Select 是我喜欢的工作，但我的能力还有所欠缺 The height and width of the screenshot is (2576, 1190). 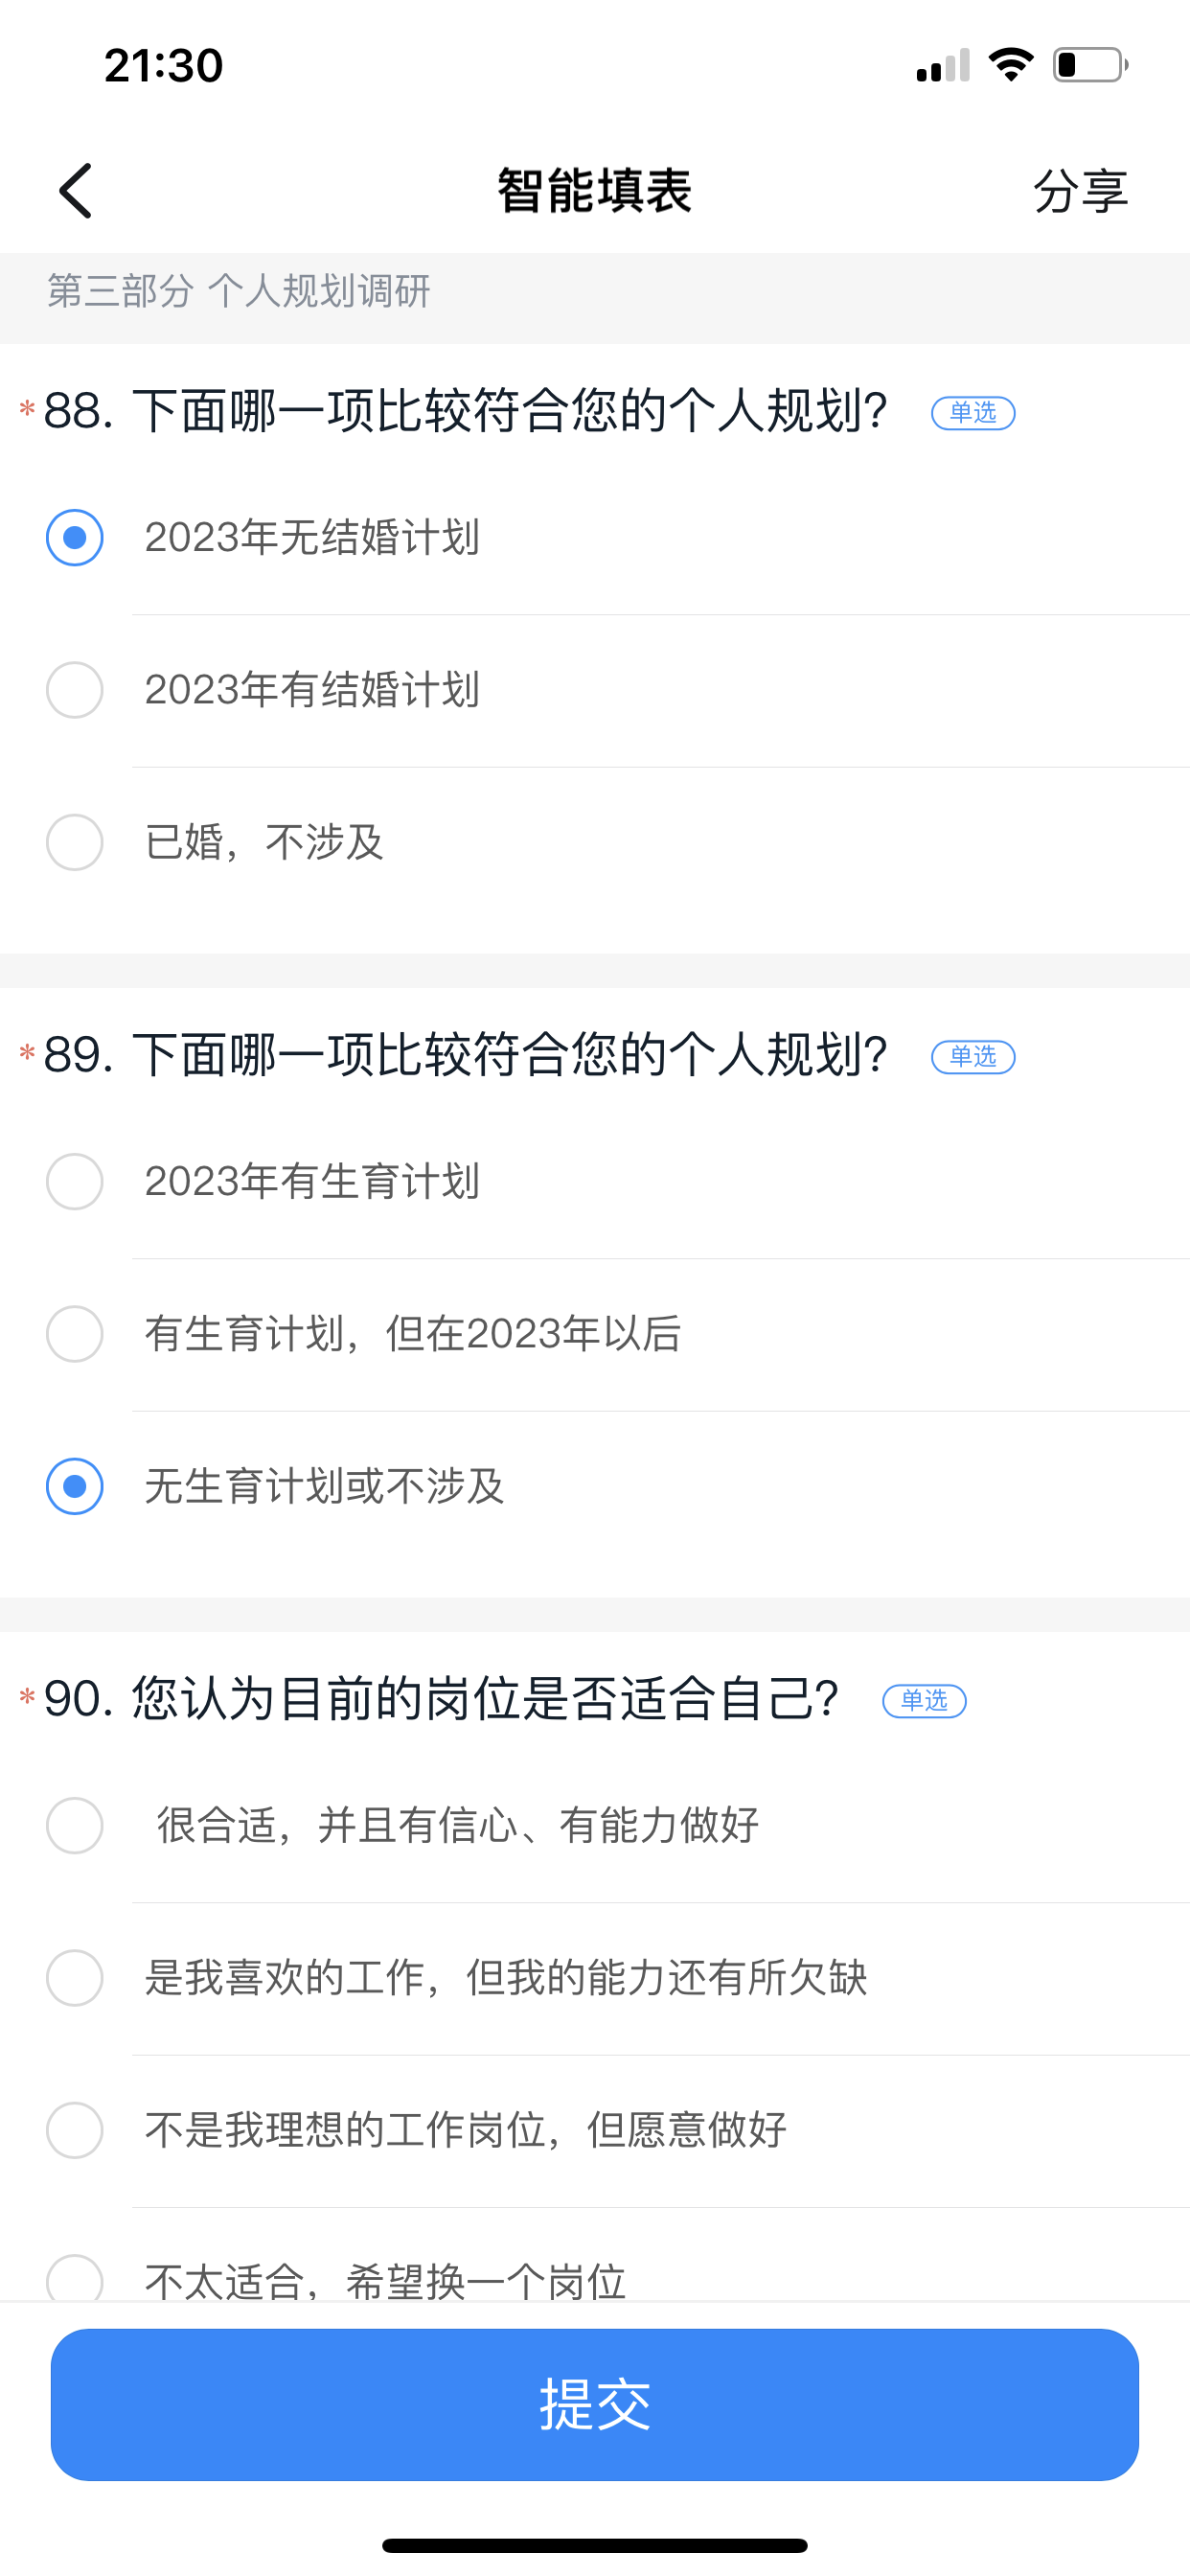point(75,1978)
